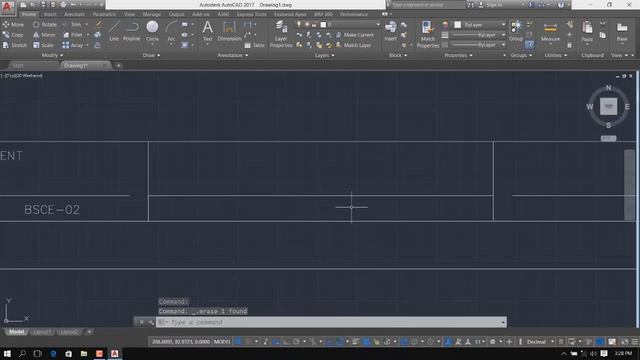
Task: Click Match Layer button
Action: [x=353, y=45]
